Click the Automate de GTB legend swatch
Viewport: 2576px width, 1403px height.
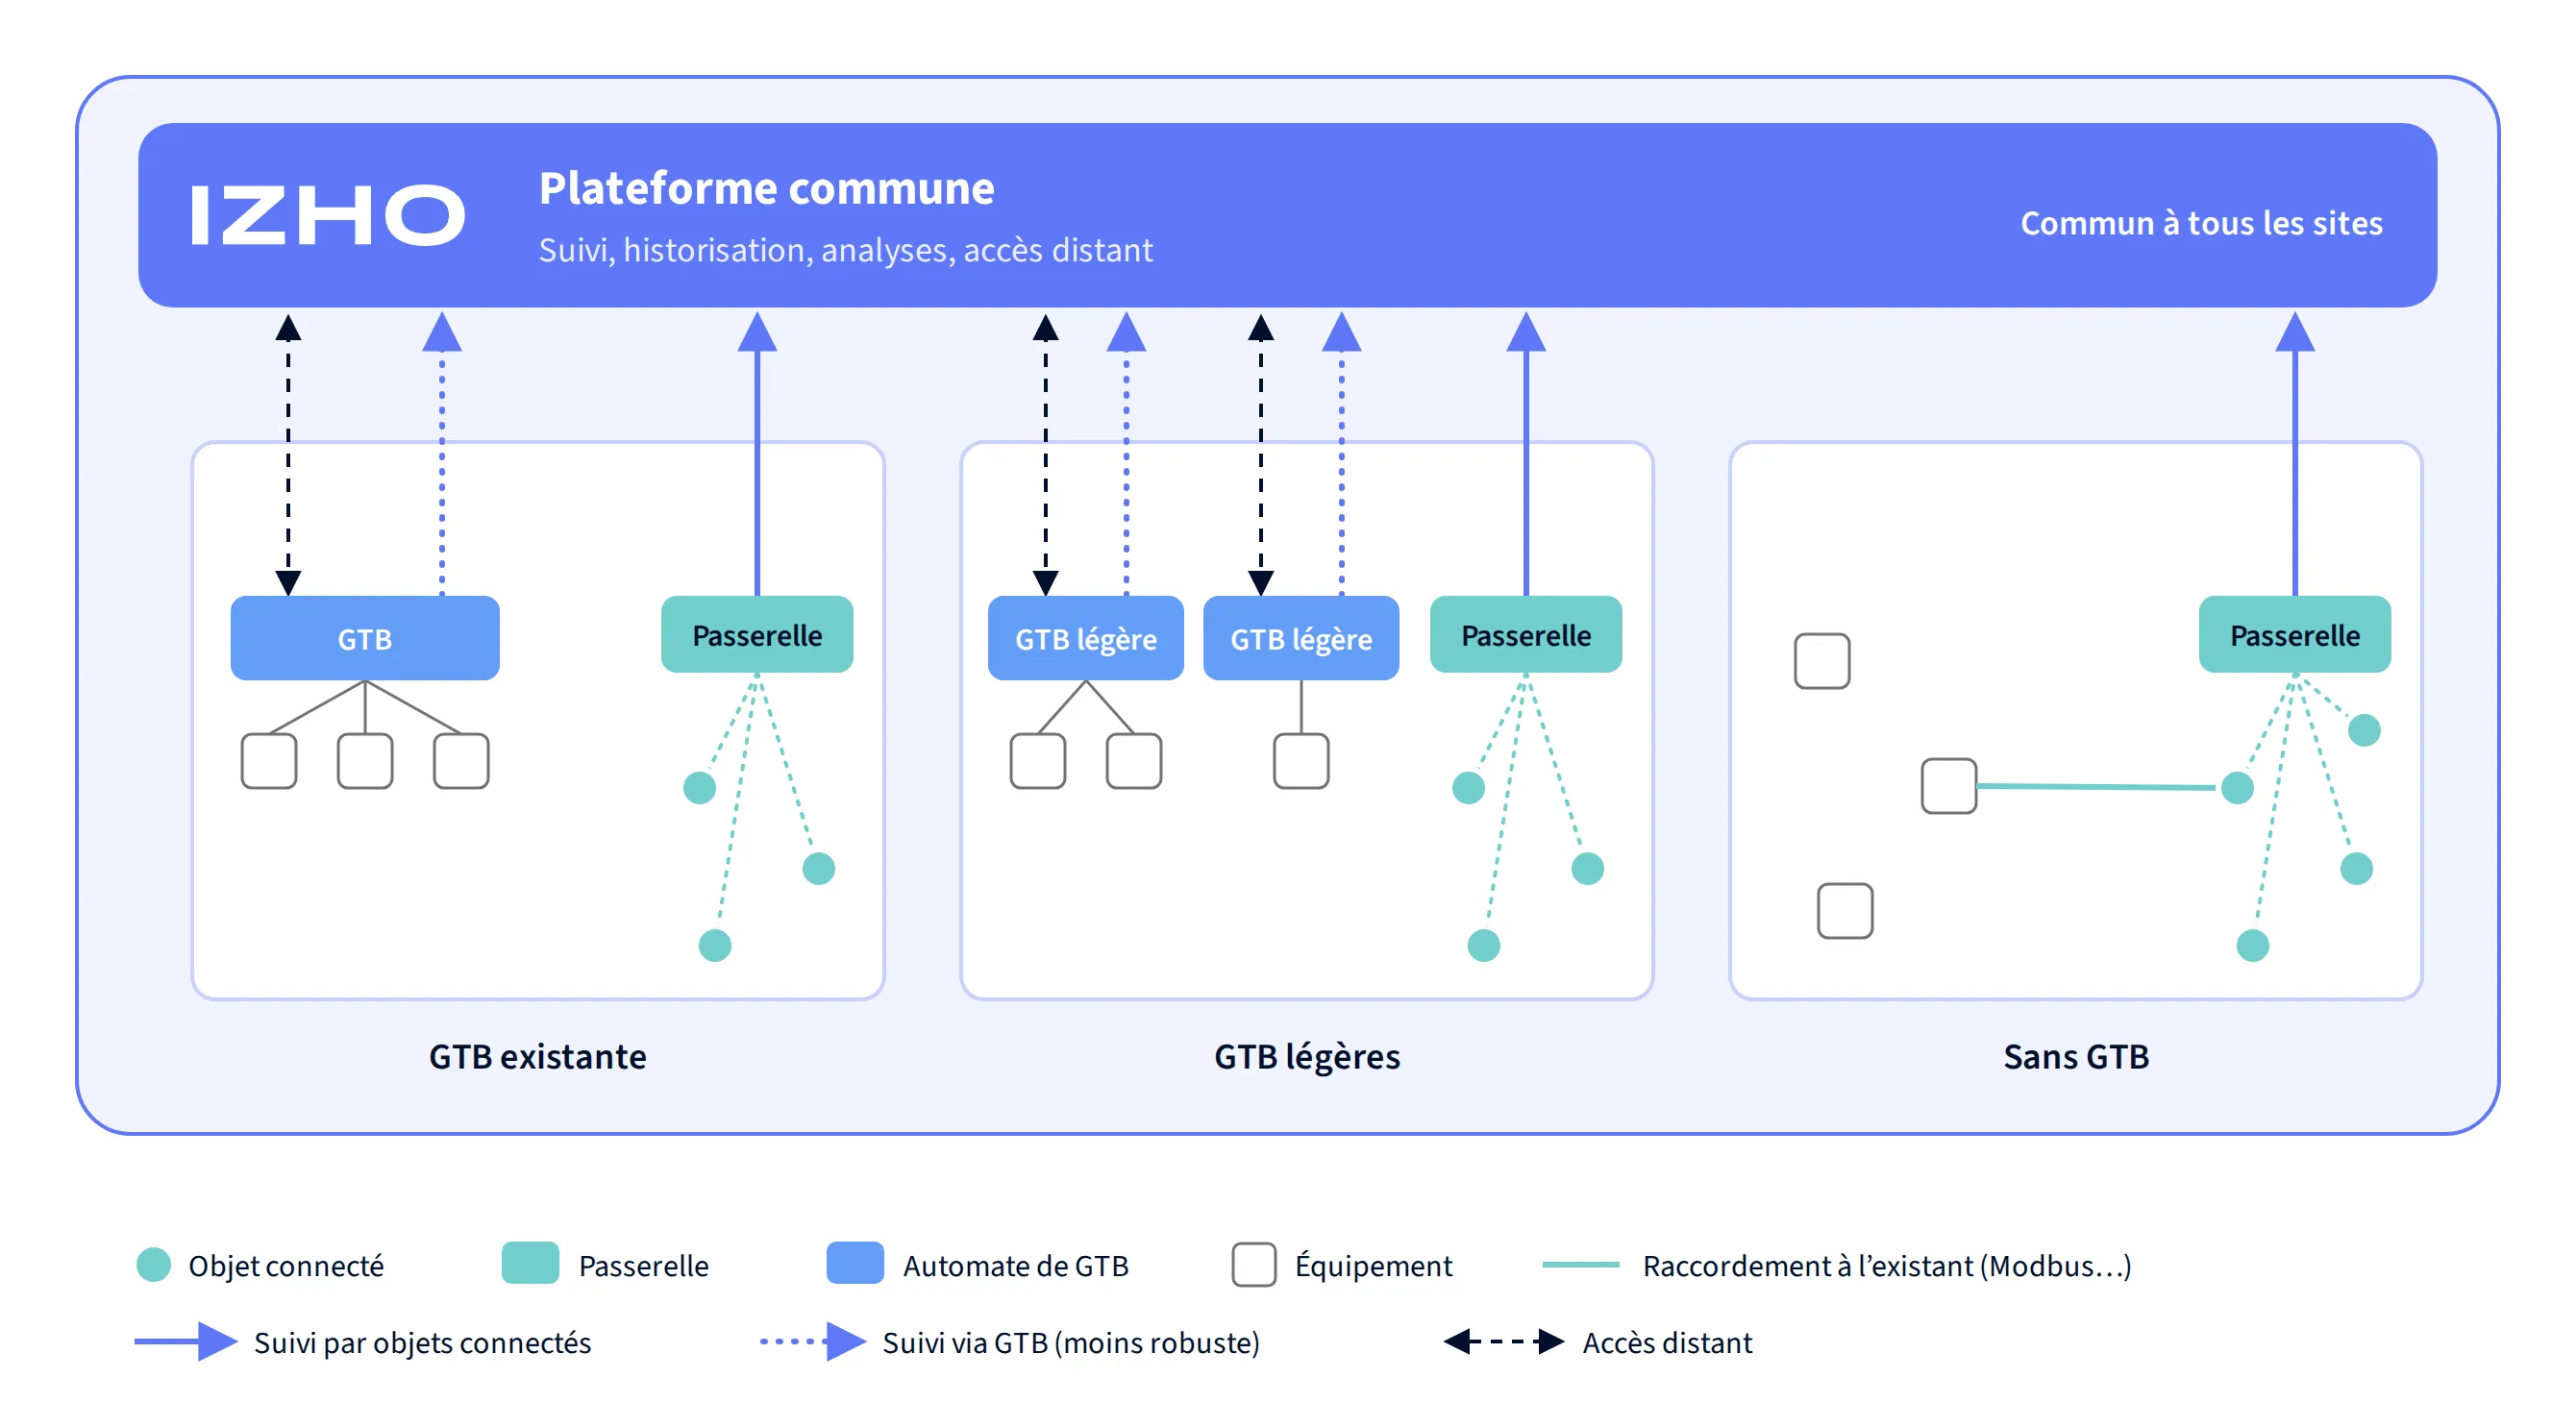[855, 1263]
